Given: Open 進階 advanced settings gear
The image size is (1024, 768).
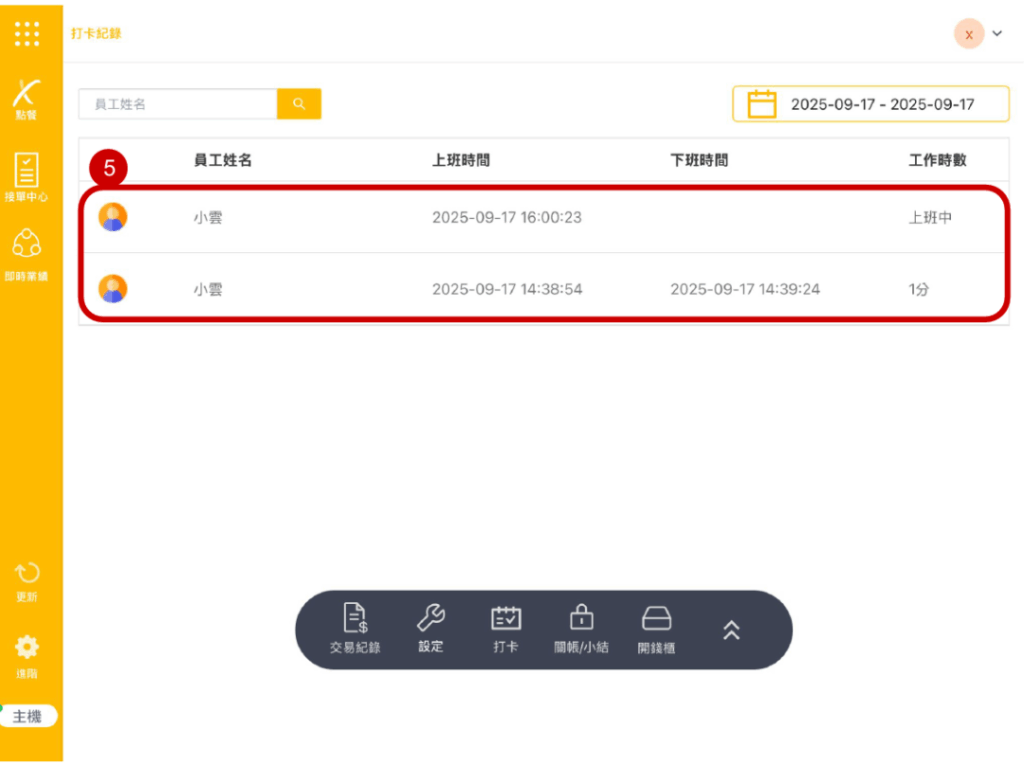Looking at the screenshot, I should pyautogui.click(x=27, y=655).
